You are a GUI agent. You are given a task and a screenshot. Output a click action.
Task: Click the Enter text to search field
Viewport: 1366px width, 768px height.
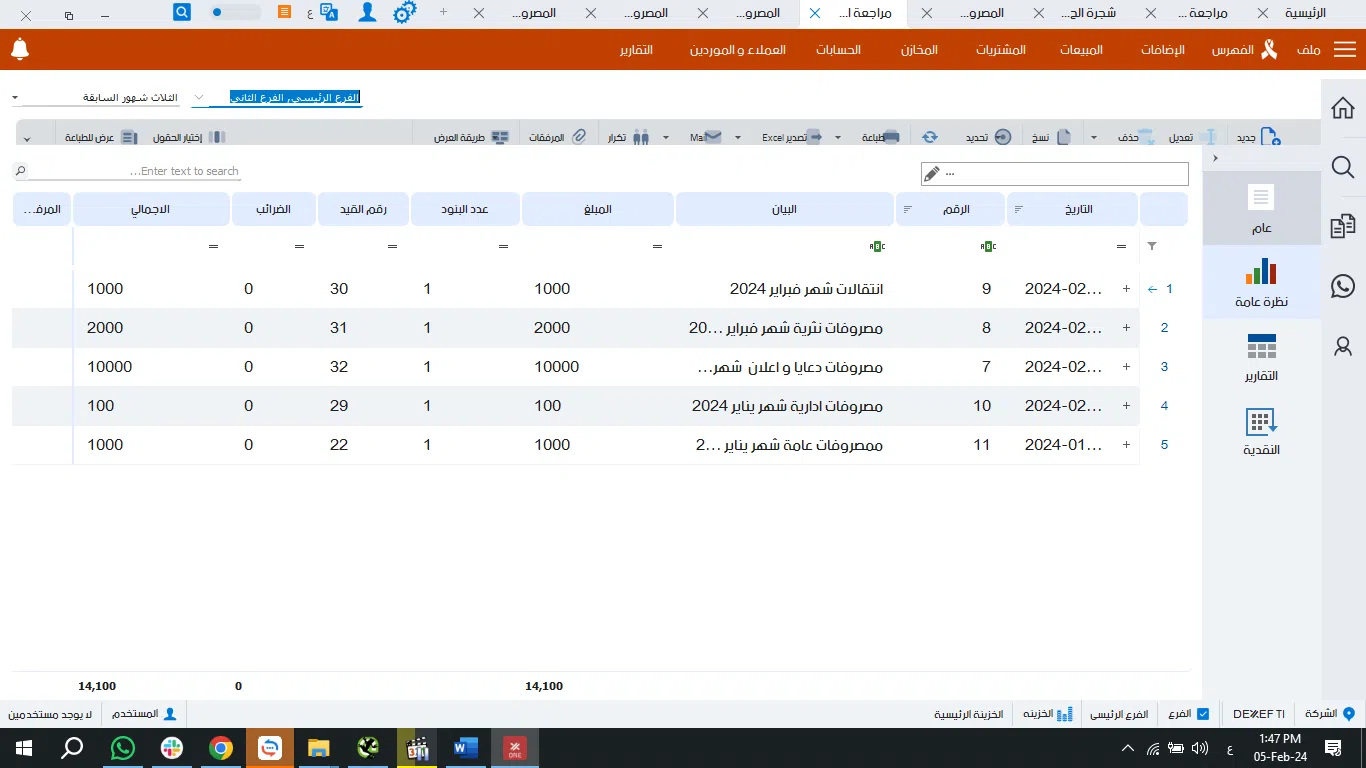[128, 171]
